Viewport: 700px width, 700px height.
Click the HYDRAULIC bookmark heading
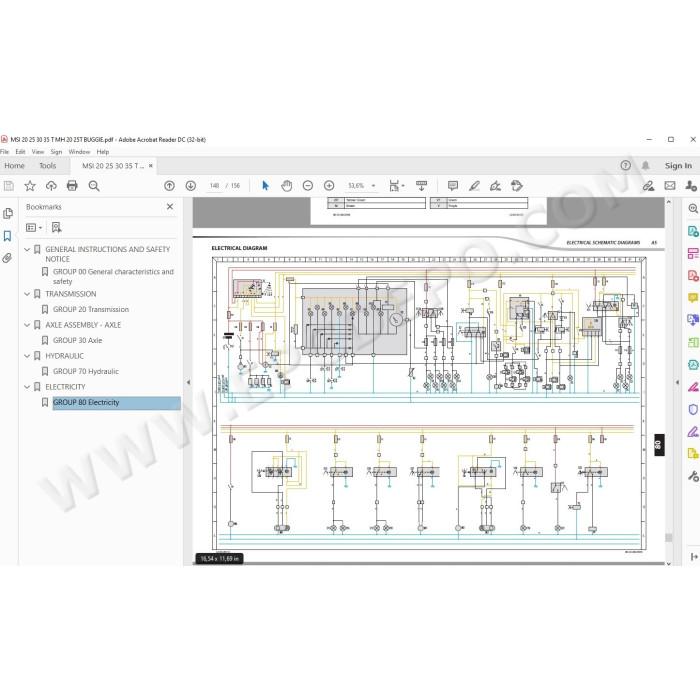64,356
